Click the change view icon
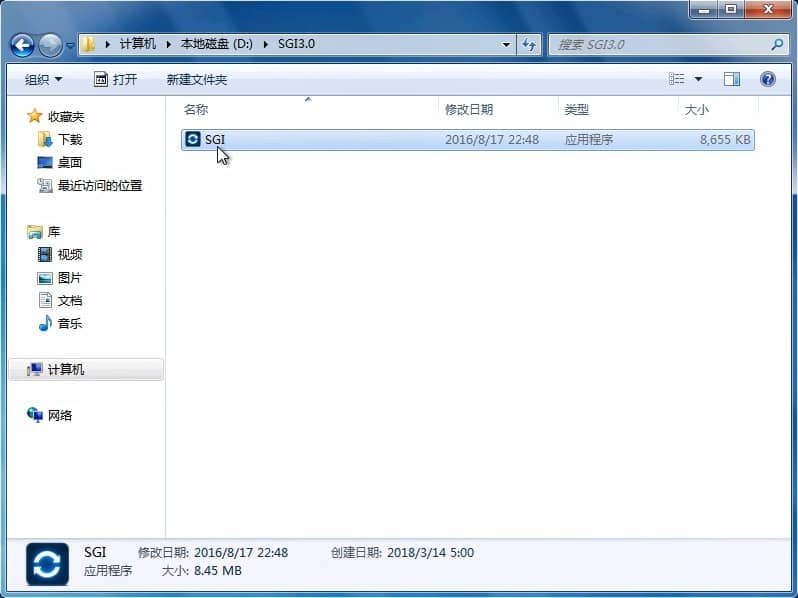This screenshot has width=798, height=598. [677, 79]
